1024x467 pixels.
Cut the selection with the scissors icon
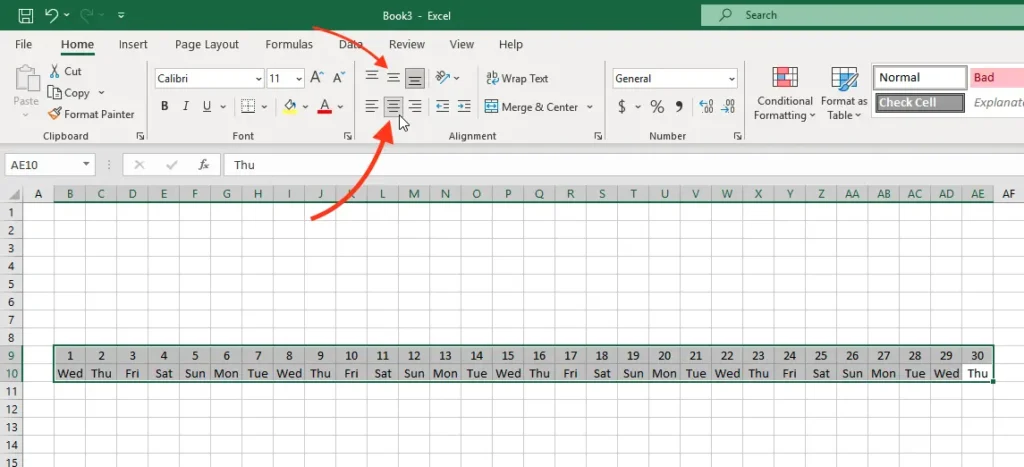(x=65, y=71)
